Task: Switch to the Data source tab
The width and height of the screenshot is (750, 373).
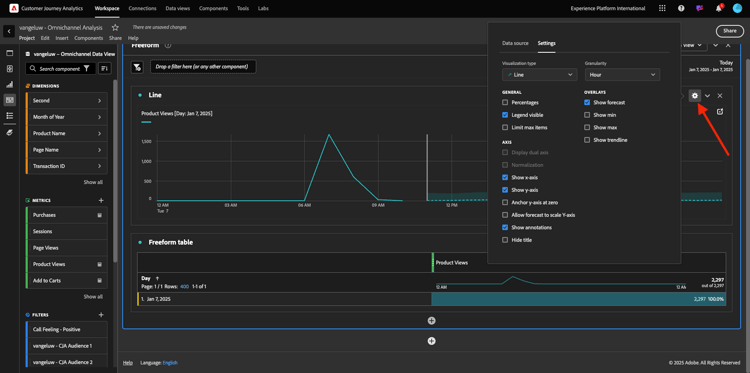Action: tap(515, 43)
